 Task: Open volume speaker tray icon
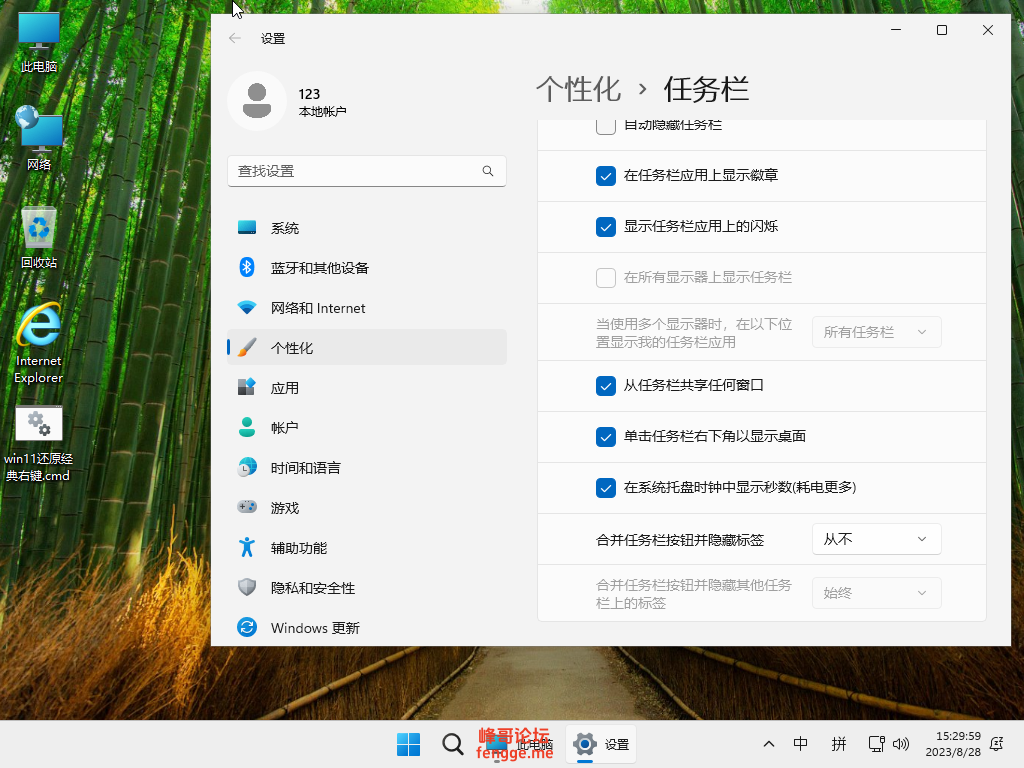tap(901, 744)
